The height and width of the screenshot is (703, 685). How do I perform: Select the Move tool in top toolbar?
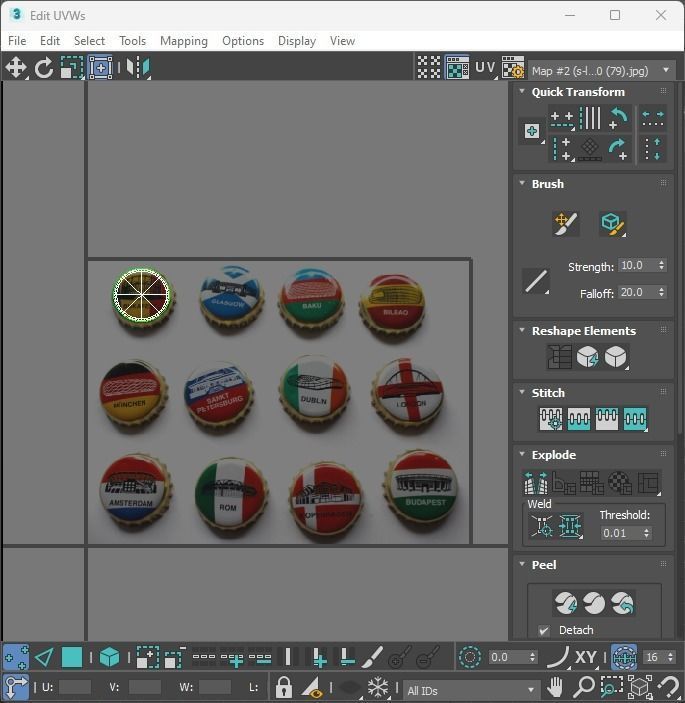(x=16, y=68)
